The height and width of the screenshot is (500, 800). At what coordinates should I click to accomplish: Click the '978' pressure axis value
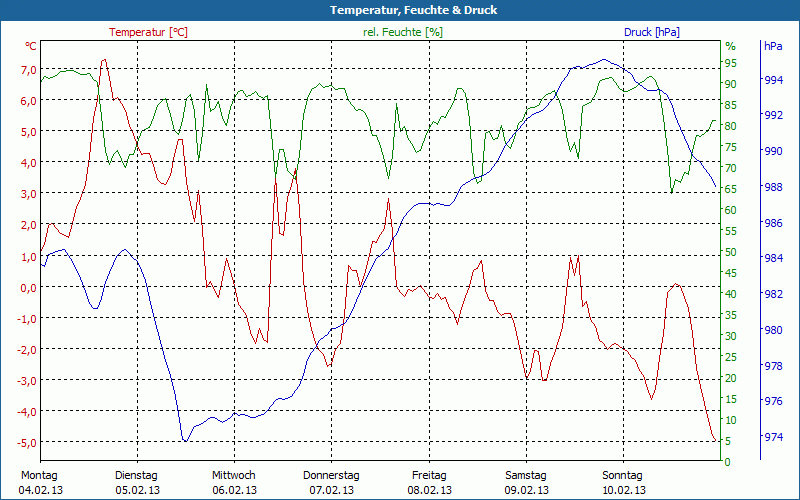[x=774, y=366]
